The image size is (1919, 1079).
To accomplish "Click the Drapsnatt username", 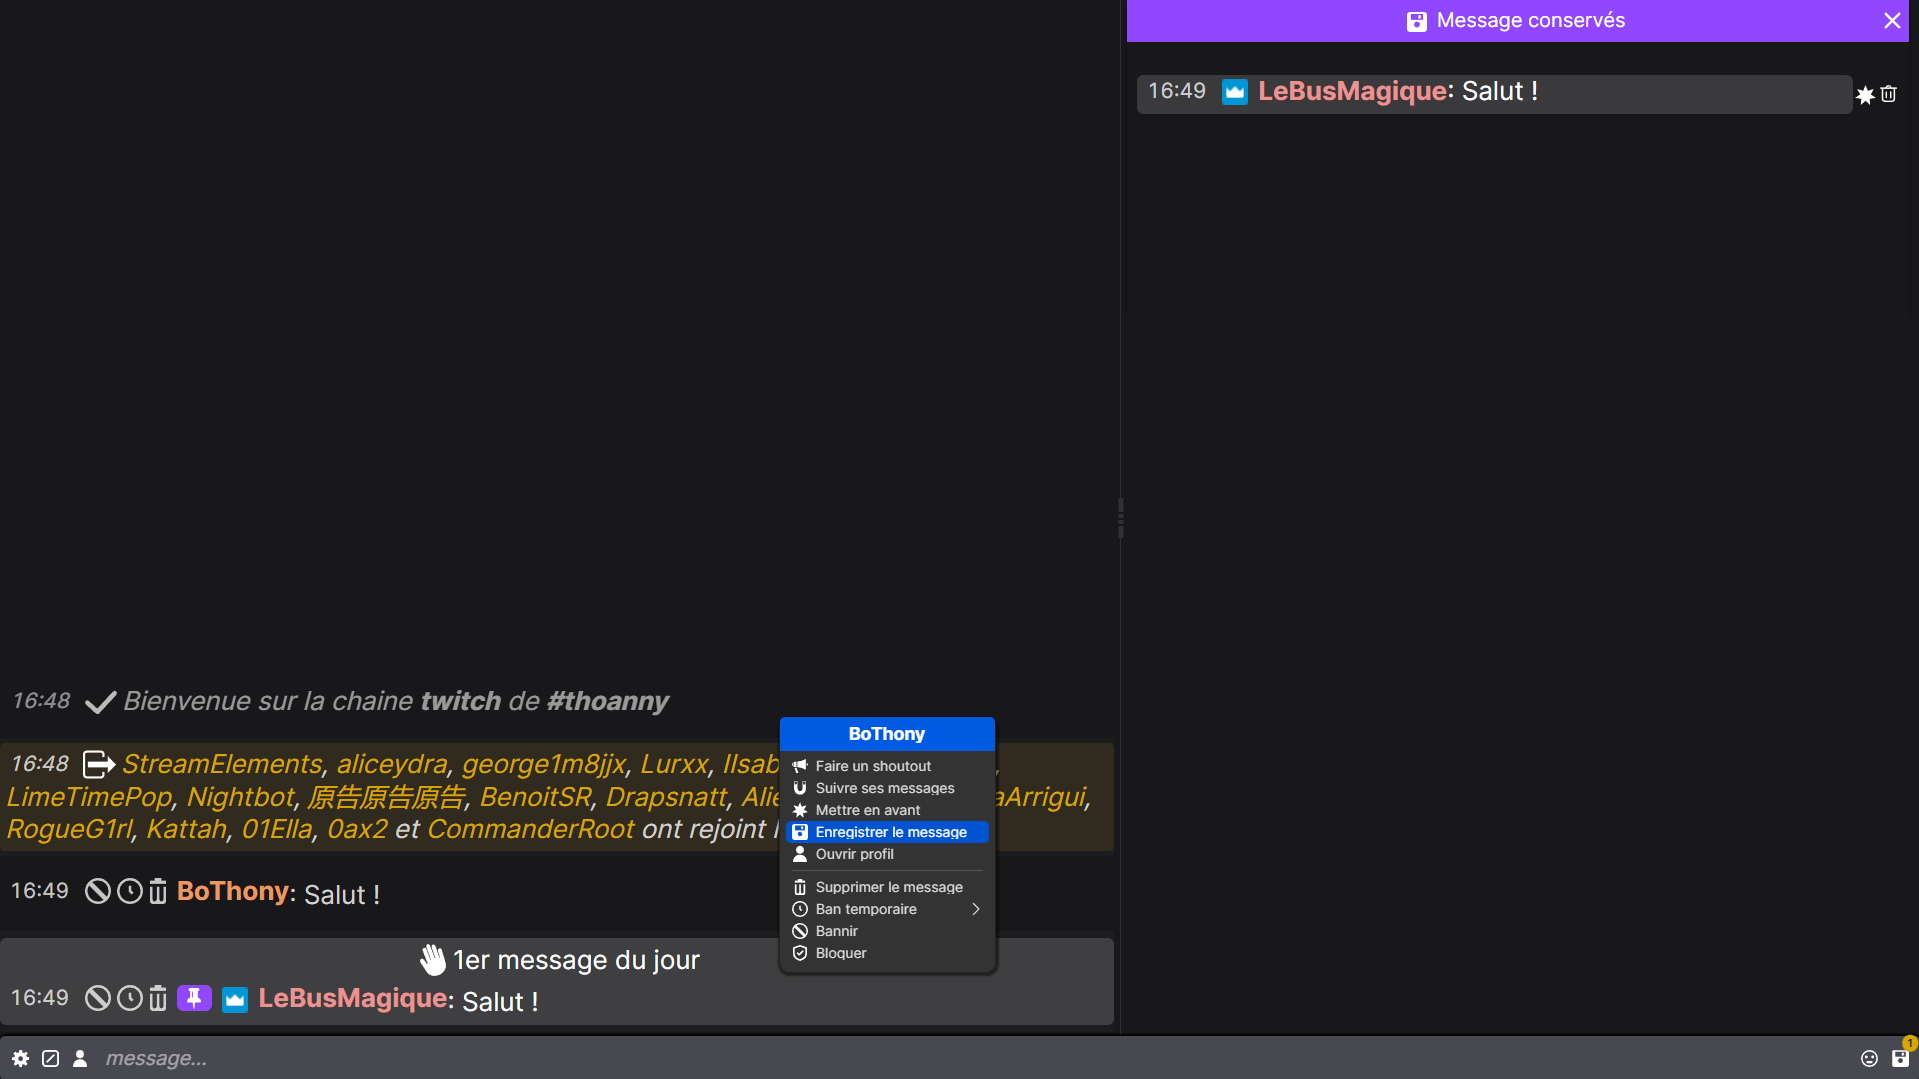I will coord(666,797).
